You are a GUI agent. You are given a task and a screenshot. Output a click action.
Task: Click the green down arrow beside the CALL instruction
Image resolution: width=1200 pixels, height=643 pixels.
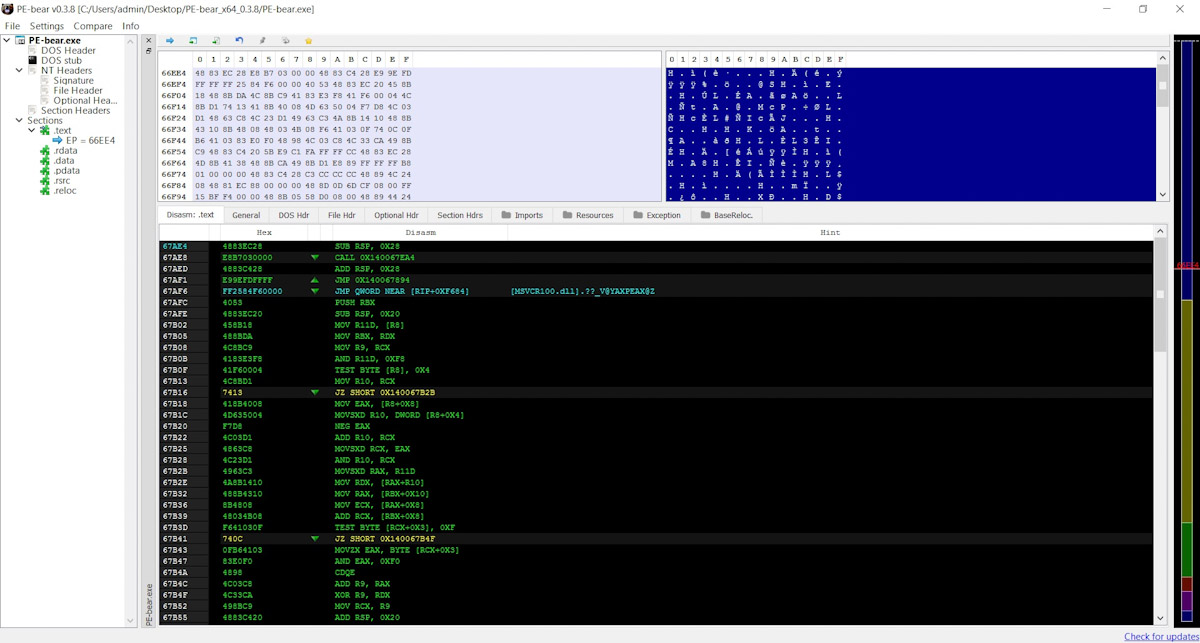tap(315, 257)
